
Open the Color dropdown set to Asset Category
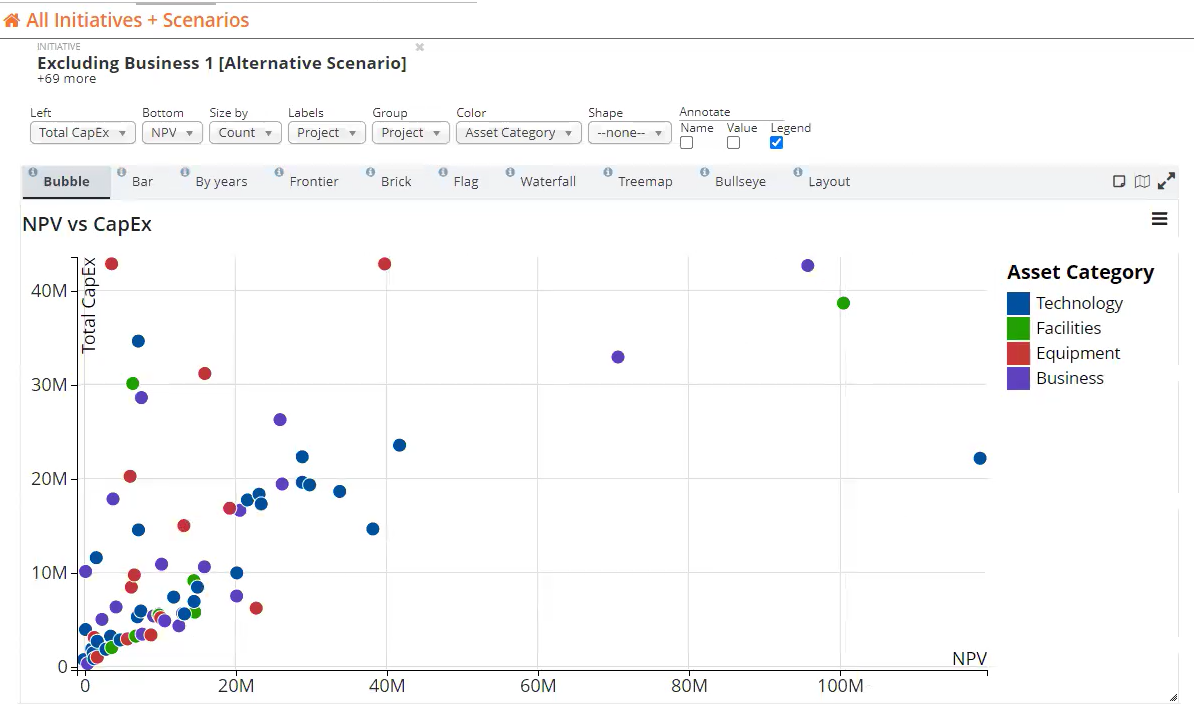(518, 132)
